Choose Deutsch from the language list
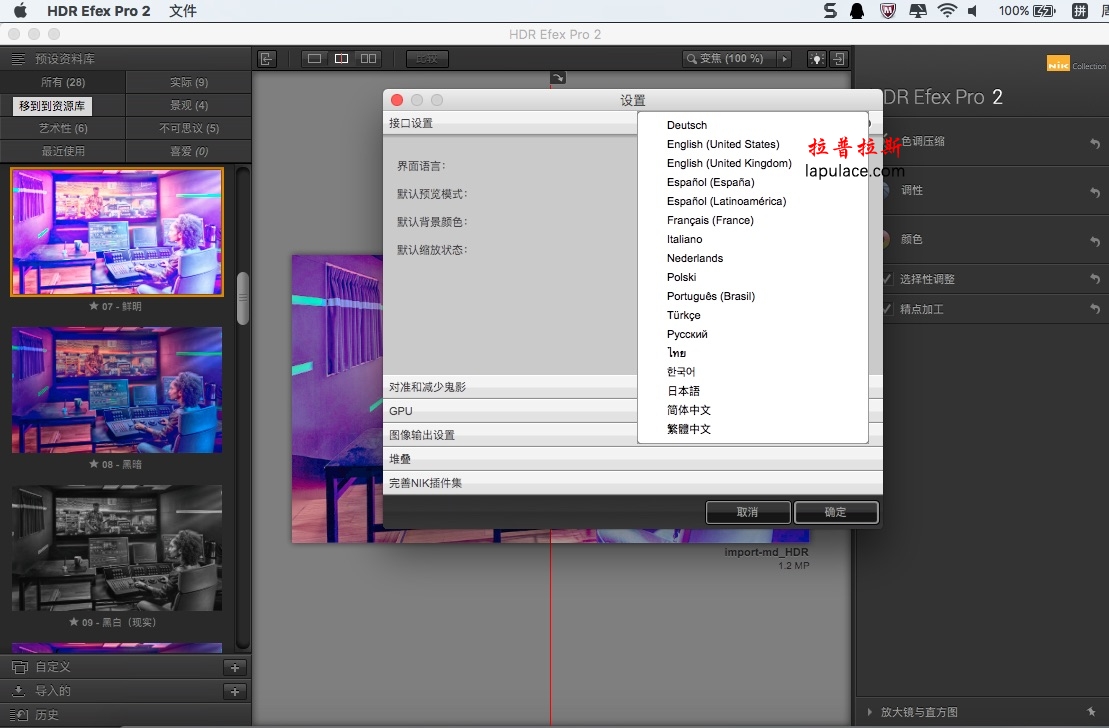1109x728 pixels. click(687, 125)
